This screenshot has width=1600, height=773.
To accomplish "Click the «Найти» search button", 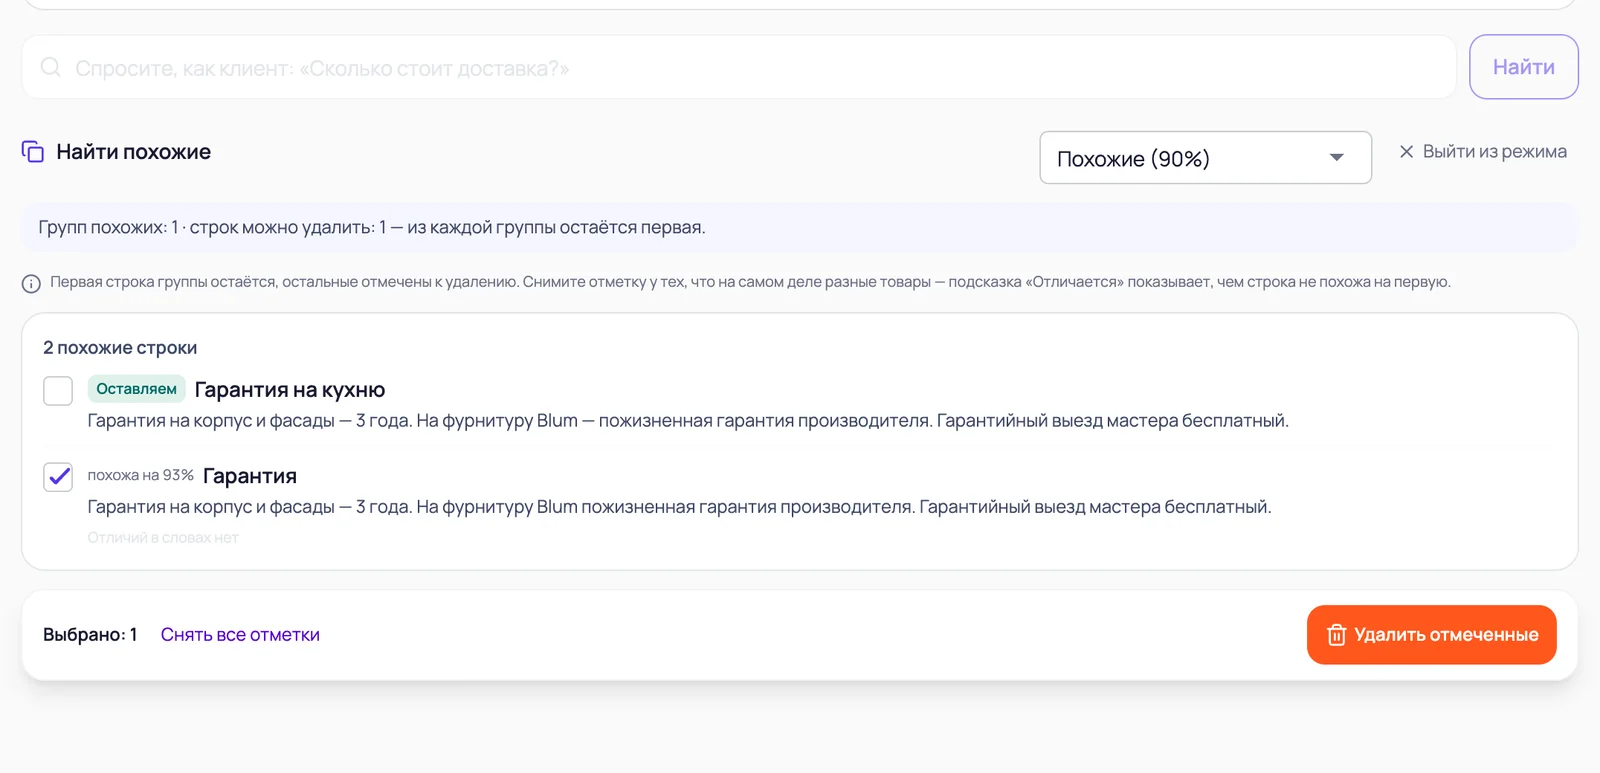I will pyautogui.click(x=1523, y=67).
